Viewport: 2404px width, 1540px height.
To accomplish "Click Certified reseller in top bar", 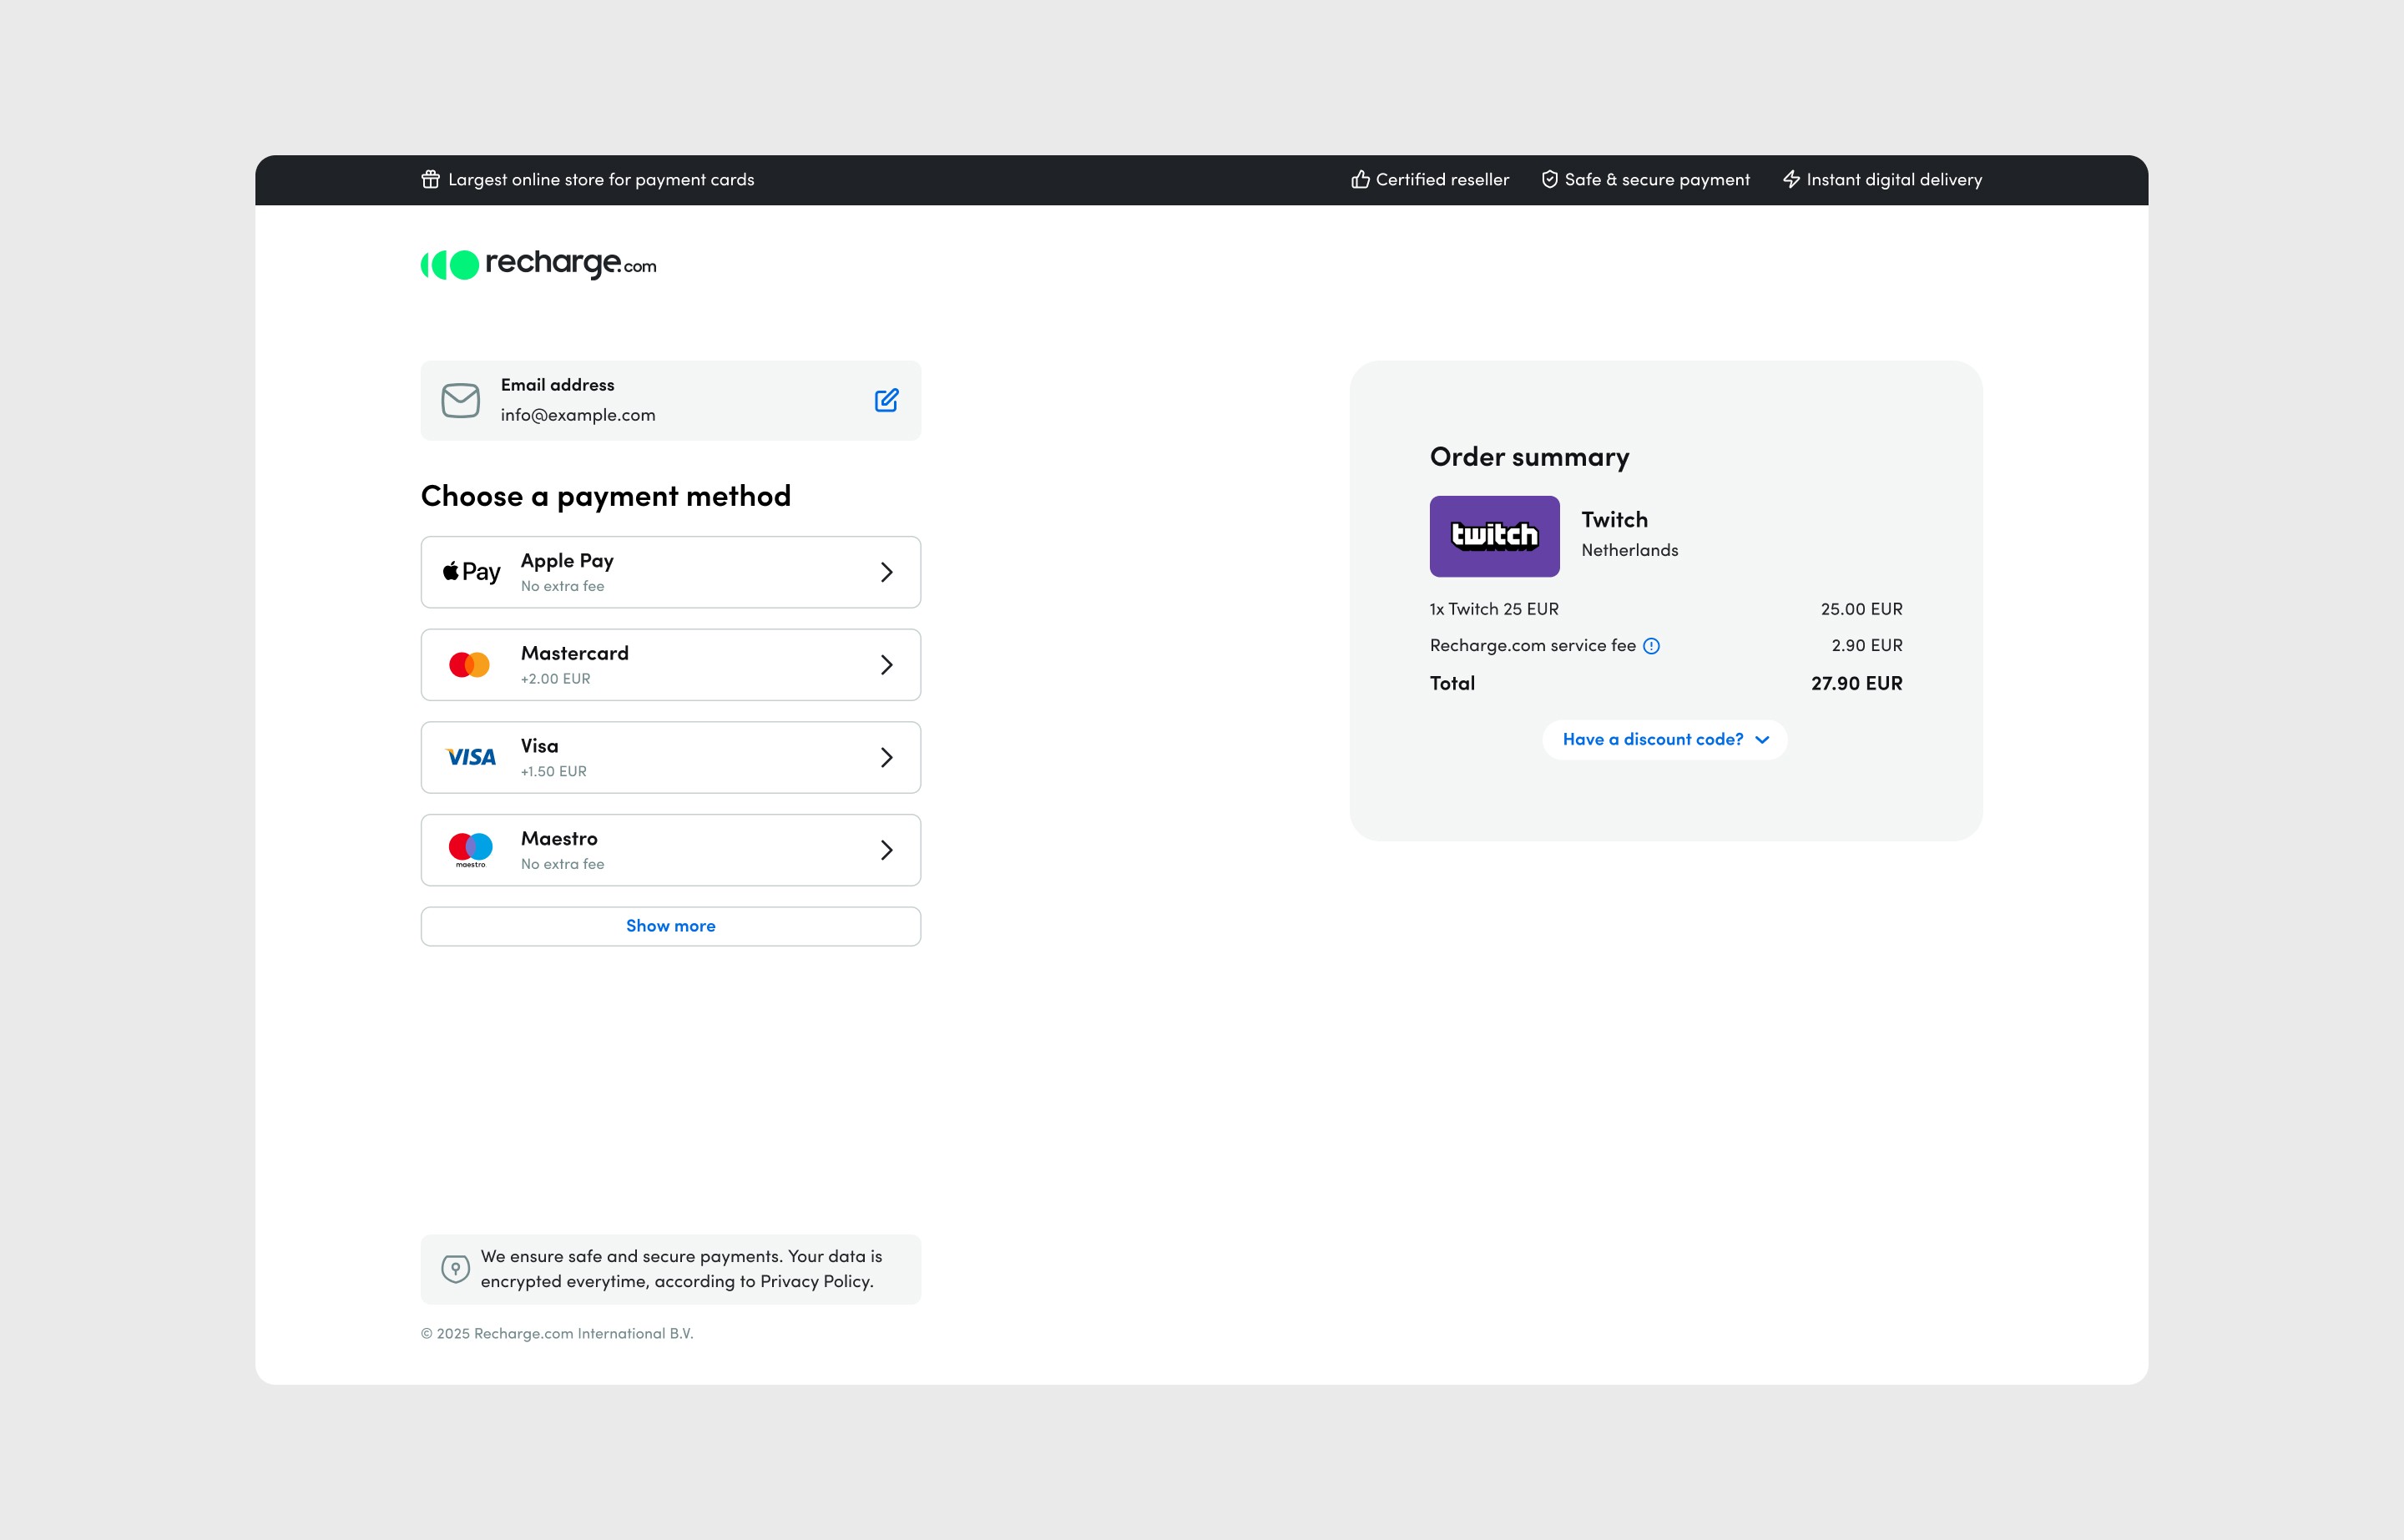I will point(1430,180).
